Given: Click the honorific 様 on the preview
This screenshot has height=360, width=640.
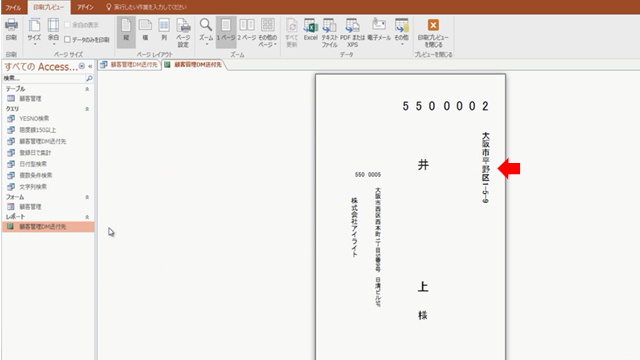Looking at the screenshot, I should pos(423,315).
